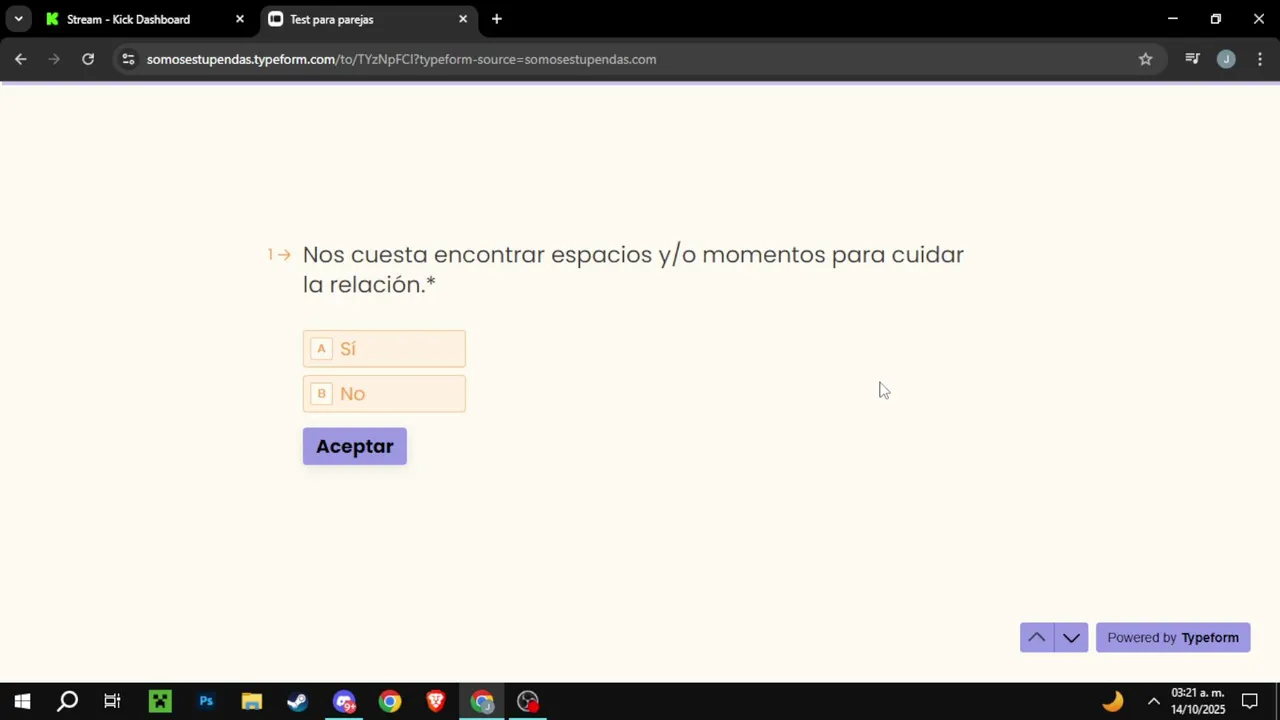This screenshot has width=1280, height=720.
Task: Go forward in browser history
Action: pos(55,59)
